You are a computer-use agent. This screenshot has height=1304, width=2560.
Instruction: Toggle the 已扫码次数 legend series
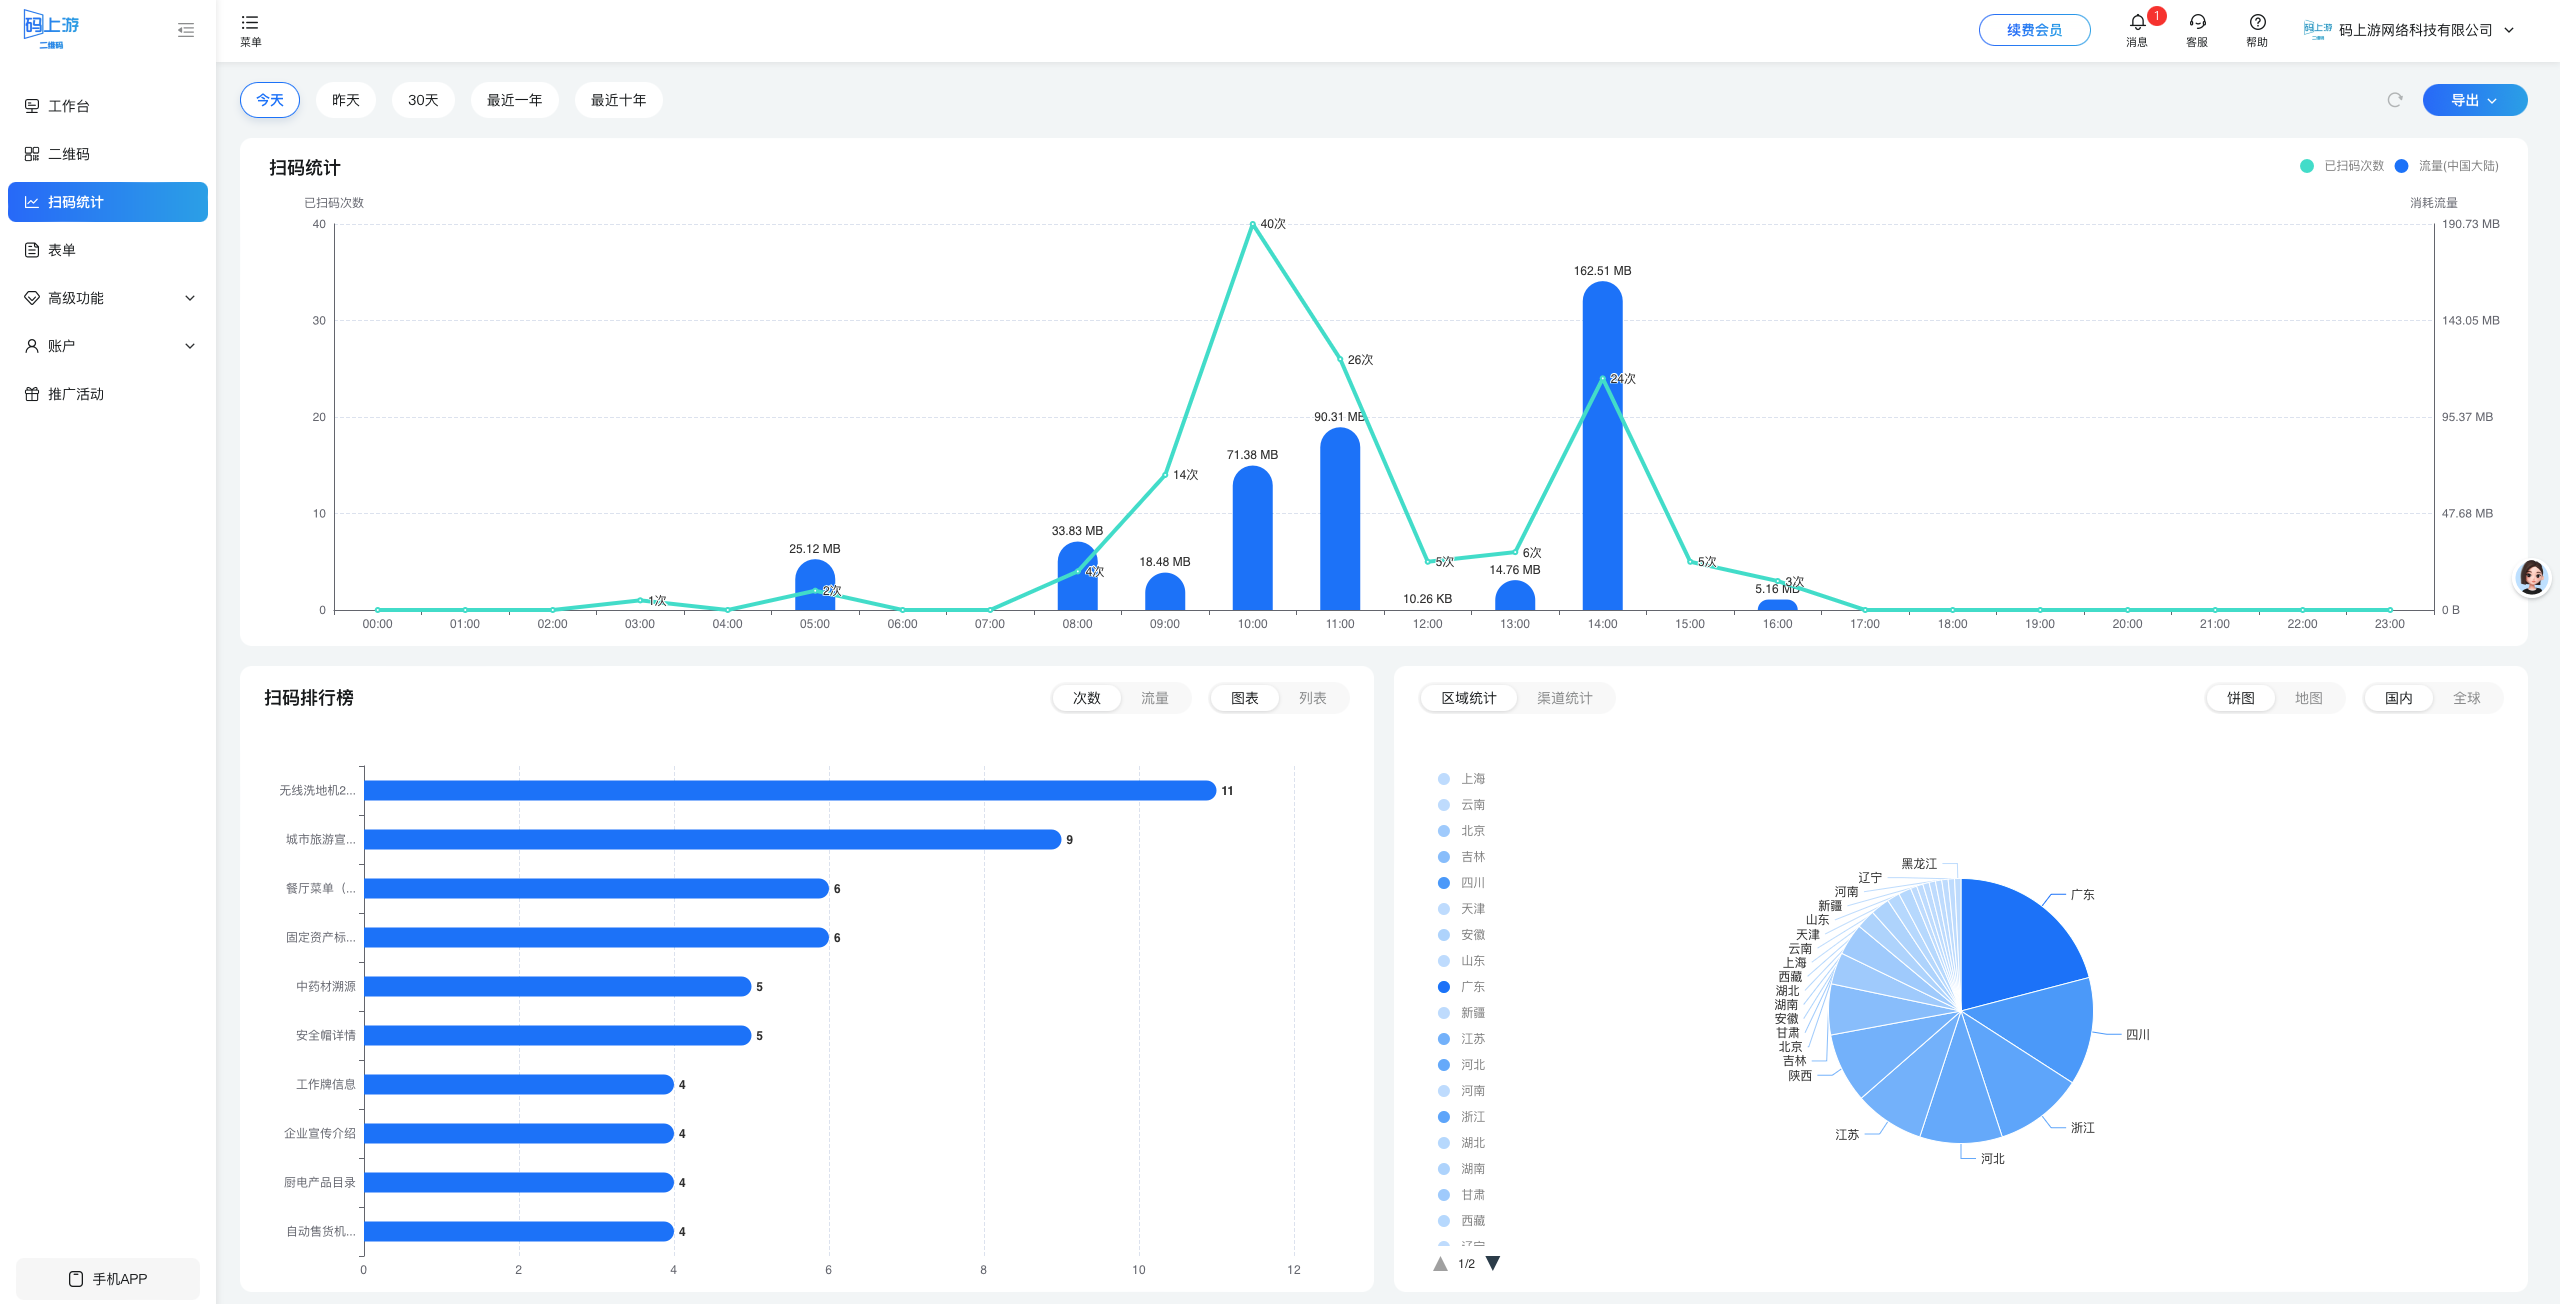click(x=2342, y=166)
